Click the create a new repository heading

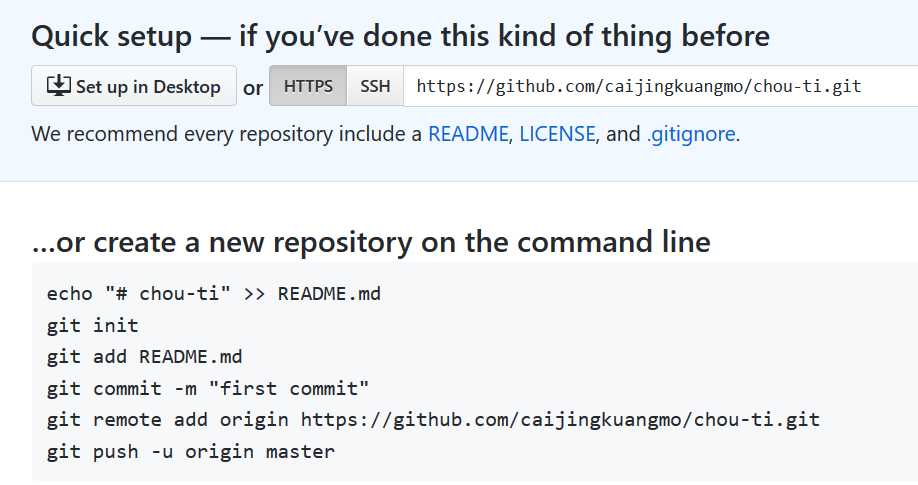(x=371, y=242)
